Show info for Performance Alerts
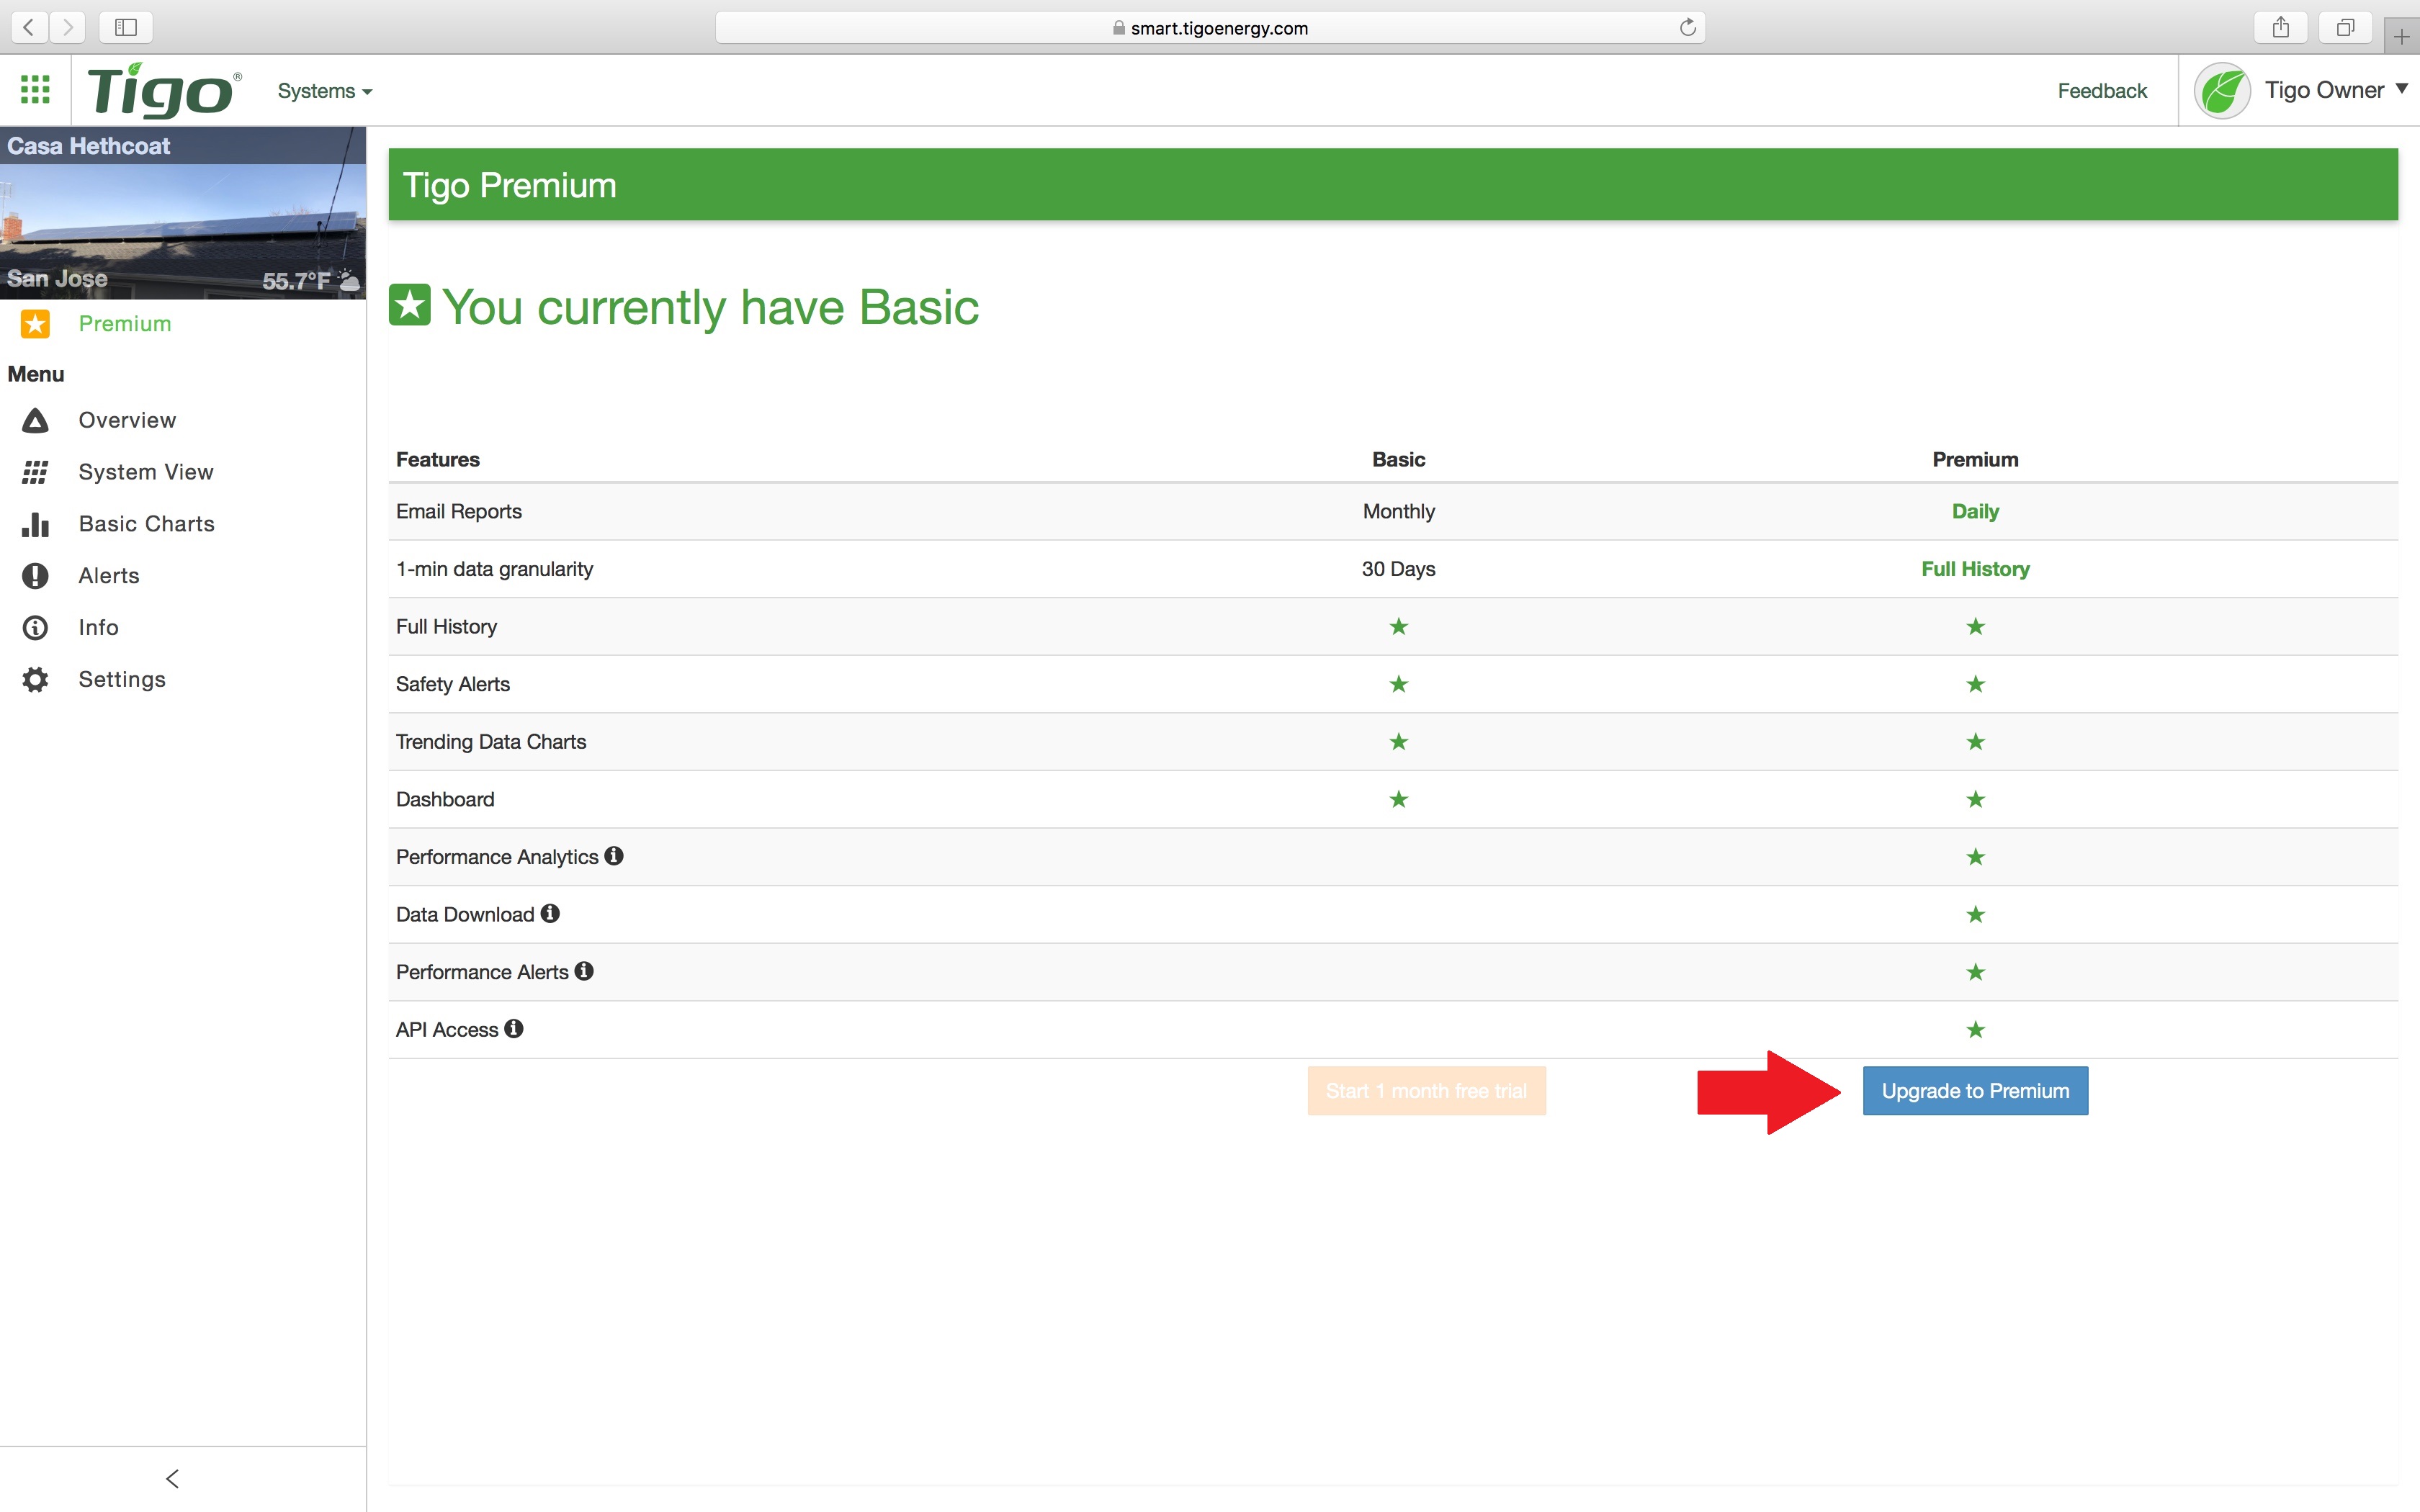2420x1512 pixels. pyautogui.click(x=584, y=971)
